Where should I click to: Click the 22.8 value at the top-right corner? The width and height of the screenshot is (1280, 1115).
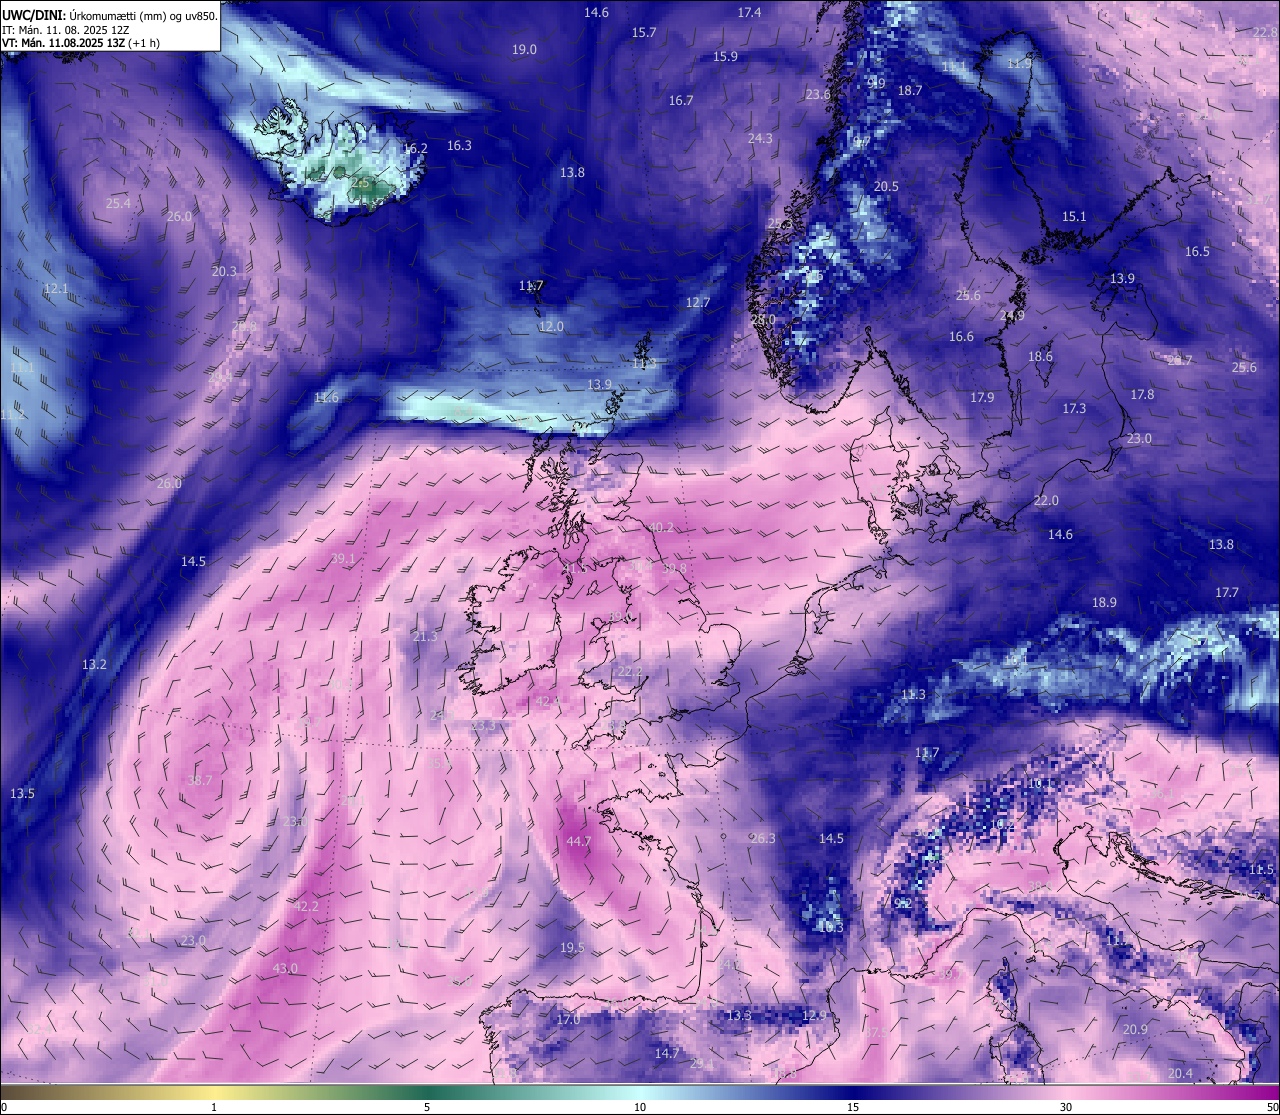[1265, 33]
